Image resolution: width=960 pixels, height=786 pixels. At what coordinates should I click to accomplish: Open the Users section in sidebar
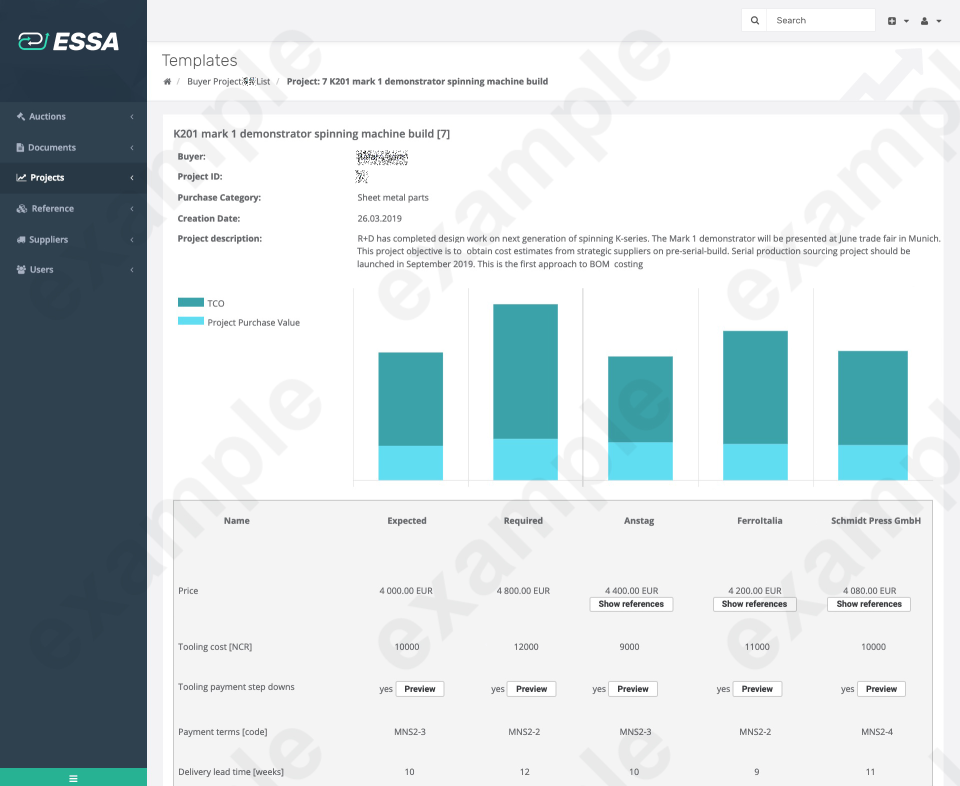pyautogui.click(x=42, y=269)
